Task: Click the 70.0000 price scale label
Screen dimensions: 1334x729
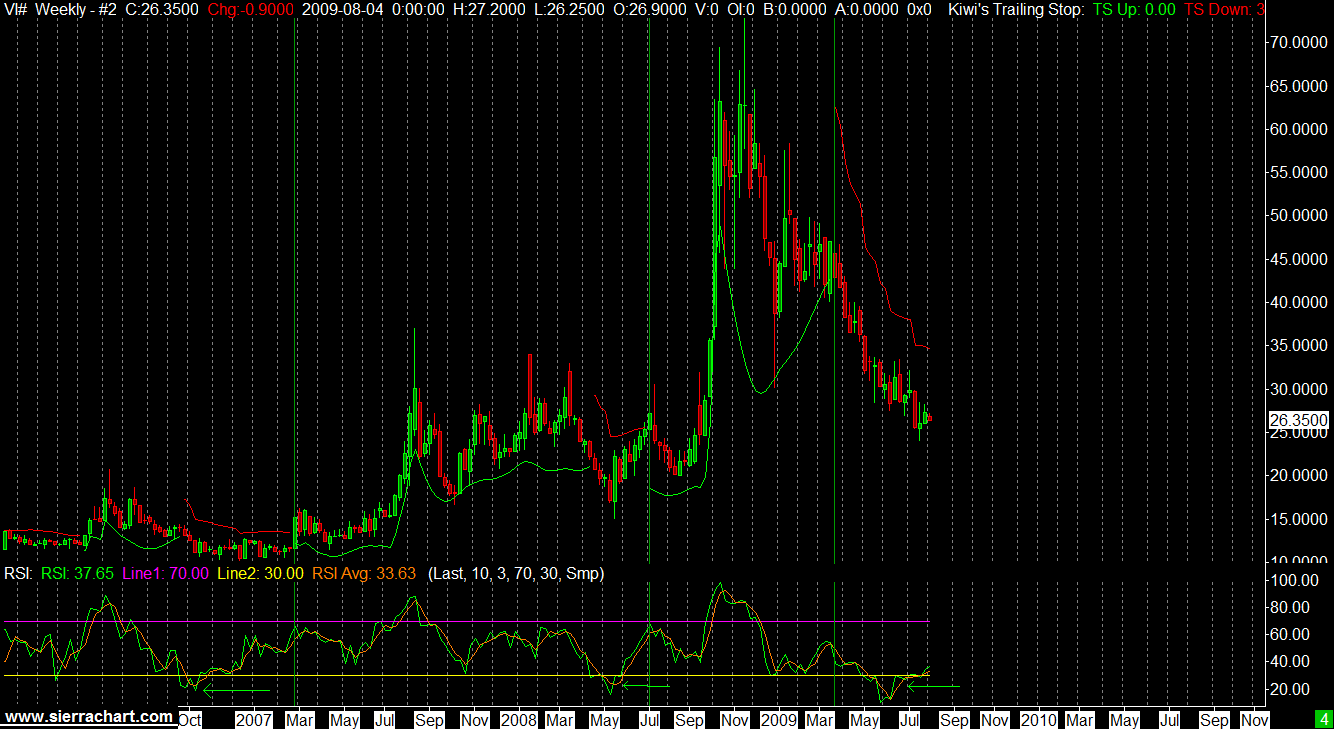Action: 1298,43
